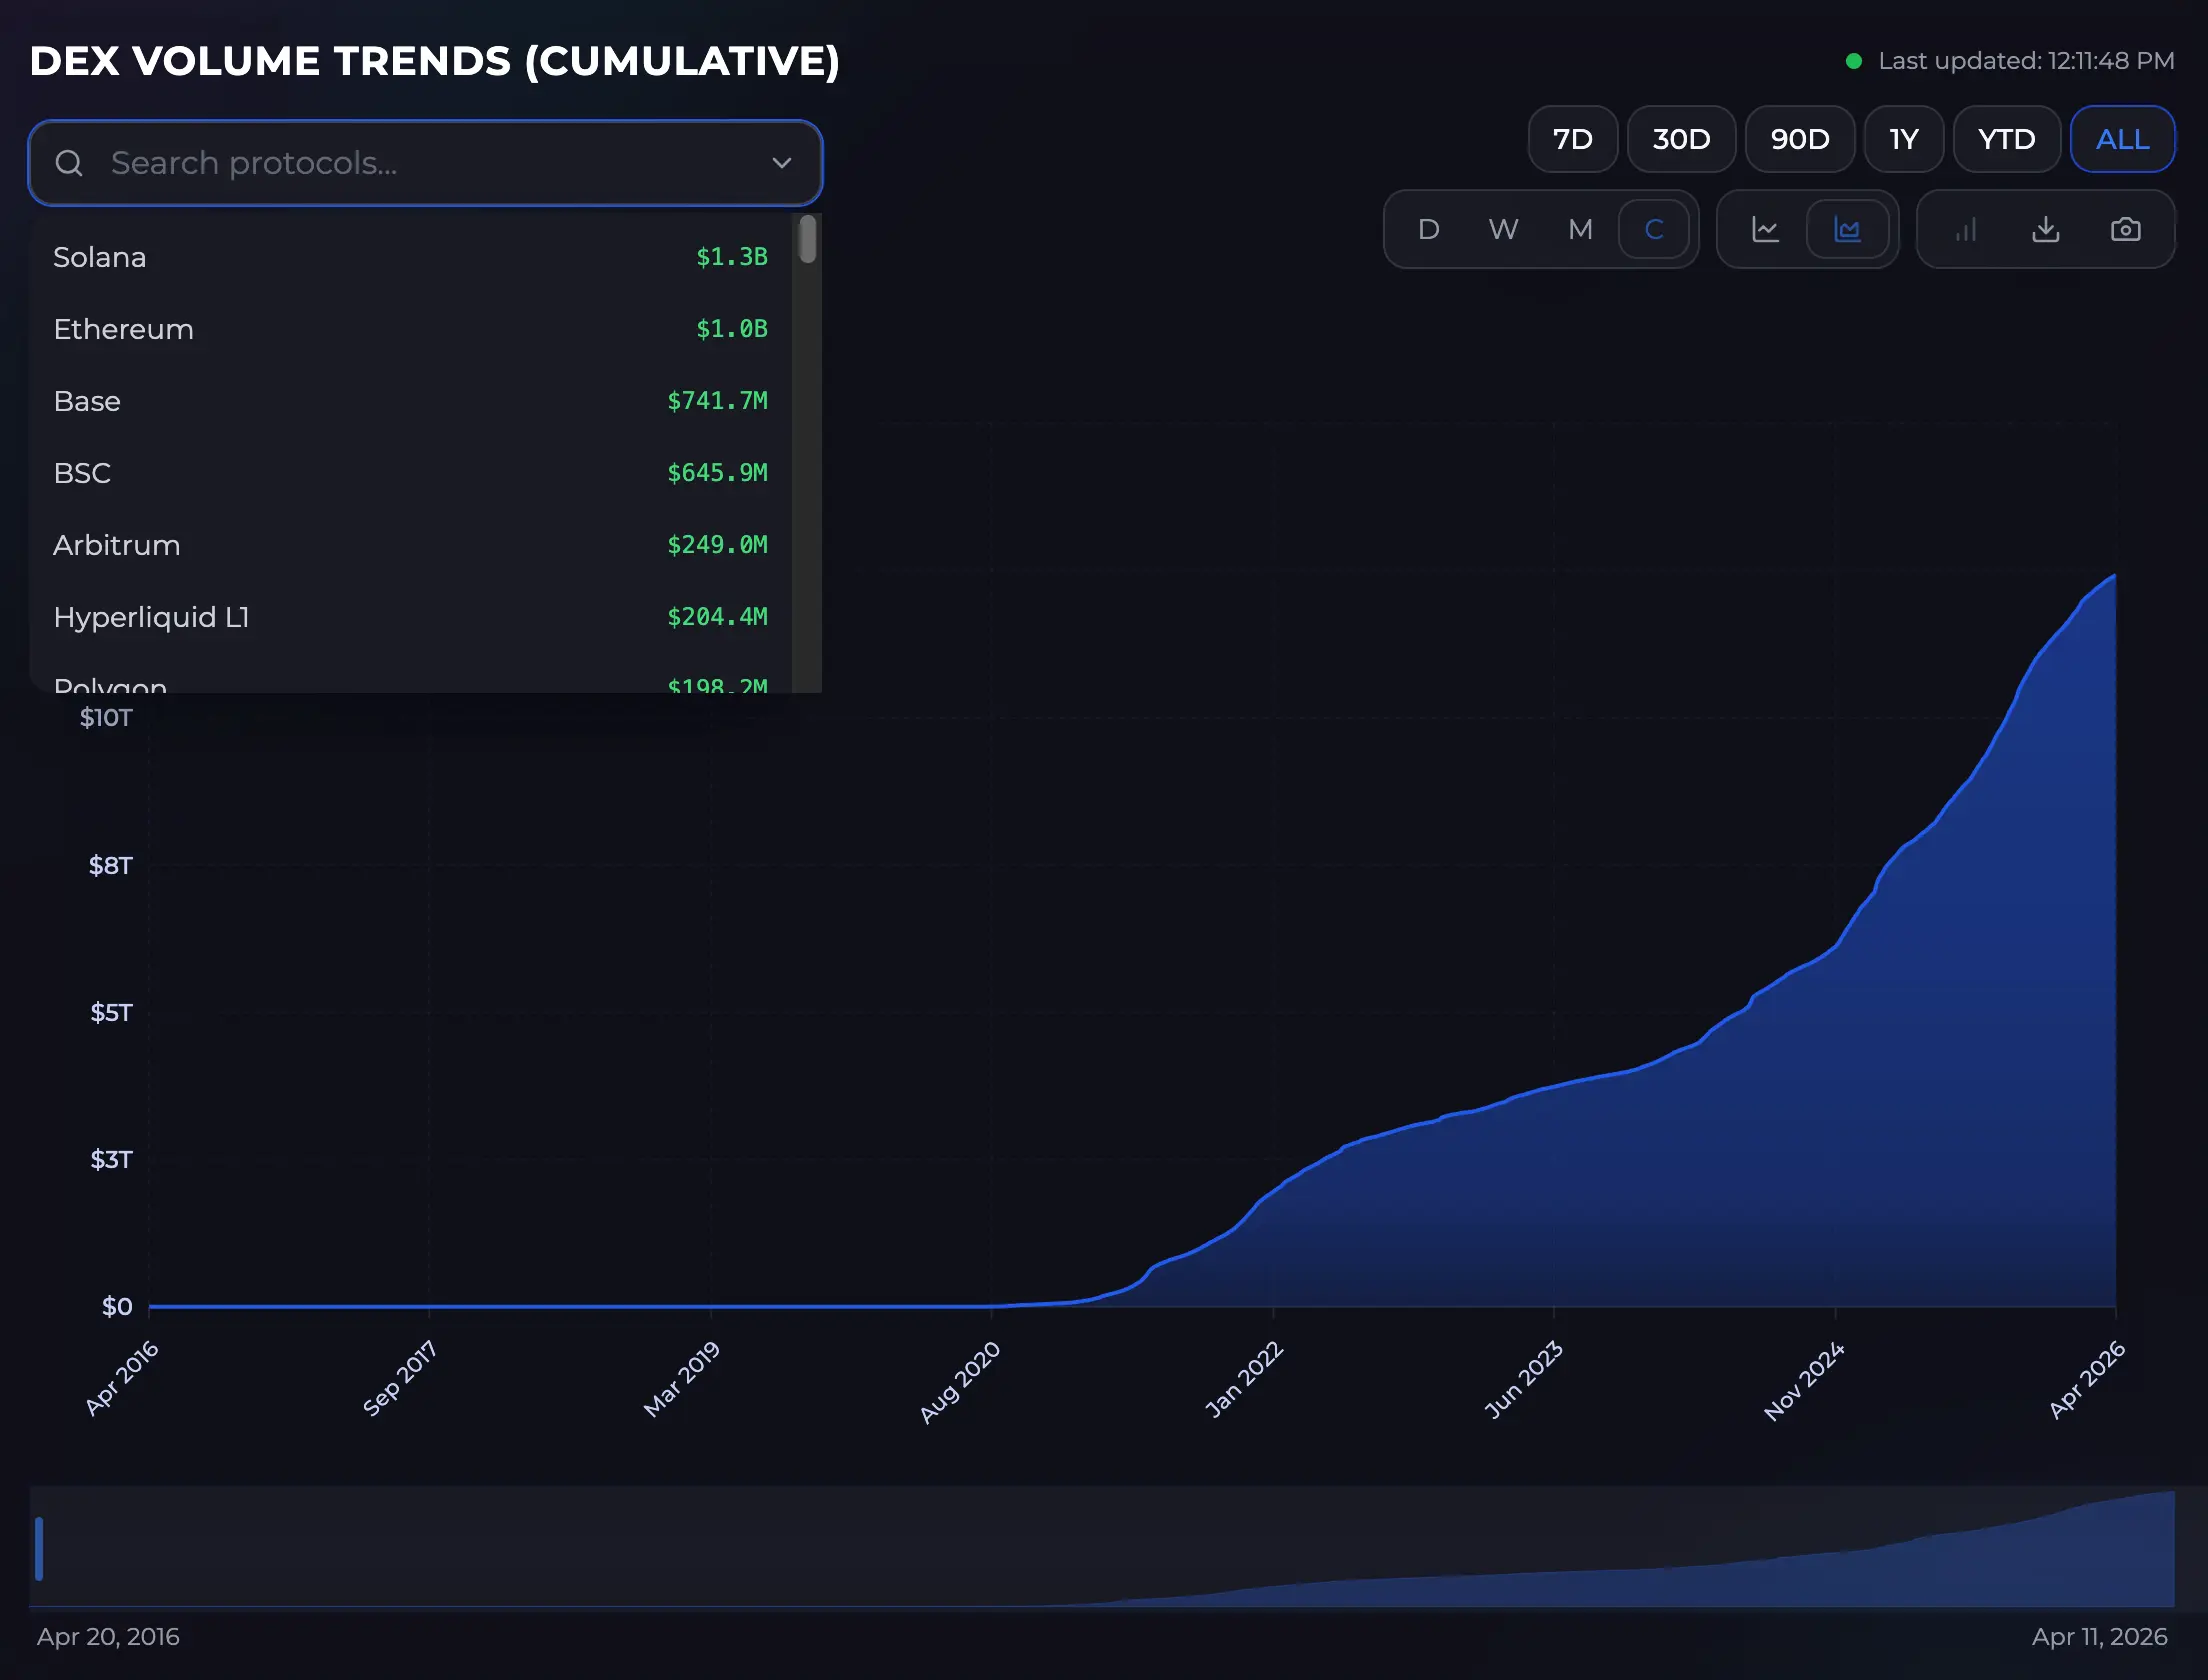Focus the Search protocols field
This screenshot has width=2208, height=1680.
425,163
